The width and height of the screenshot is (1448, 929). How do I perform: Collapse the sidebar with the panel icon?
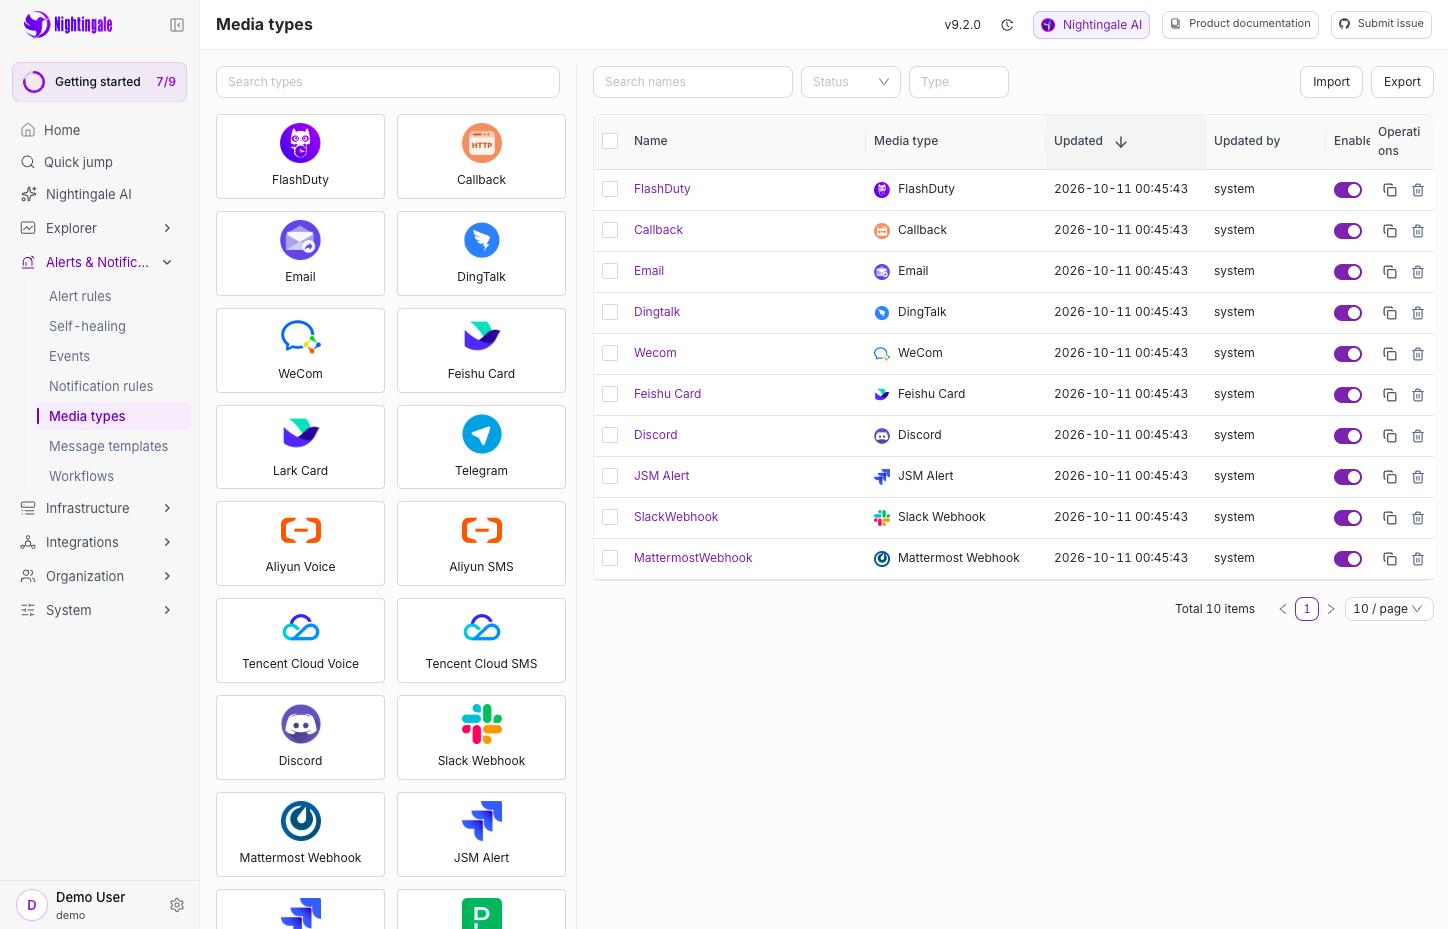click(177, 25)
